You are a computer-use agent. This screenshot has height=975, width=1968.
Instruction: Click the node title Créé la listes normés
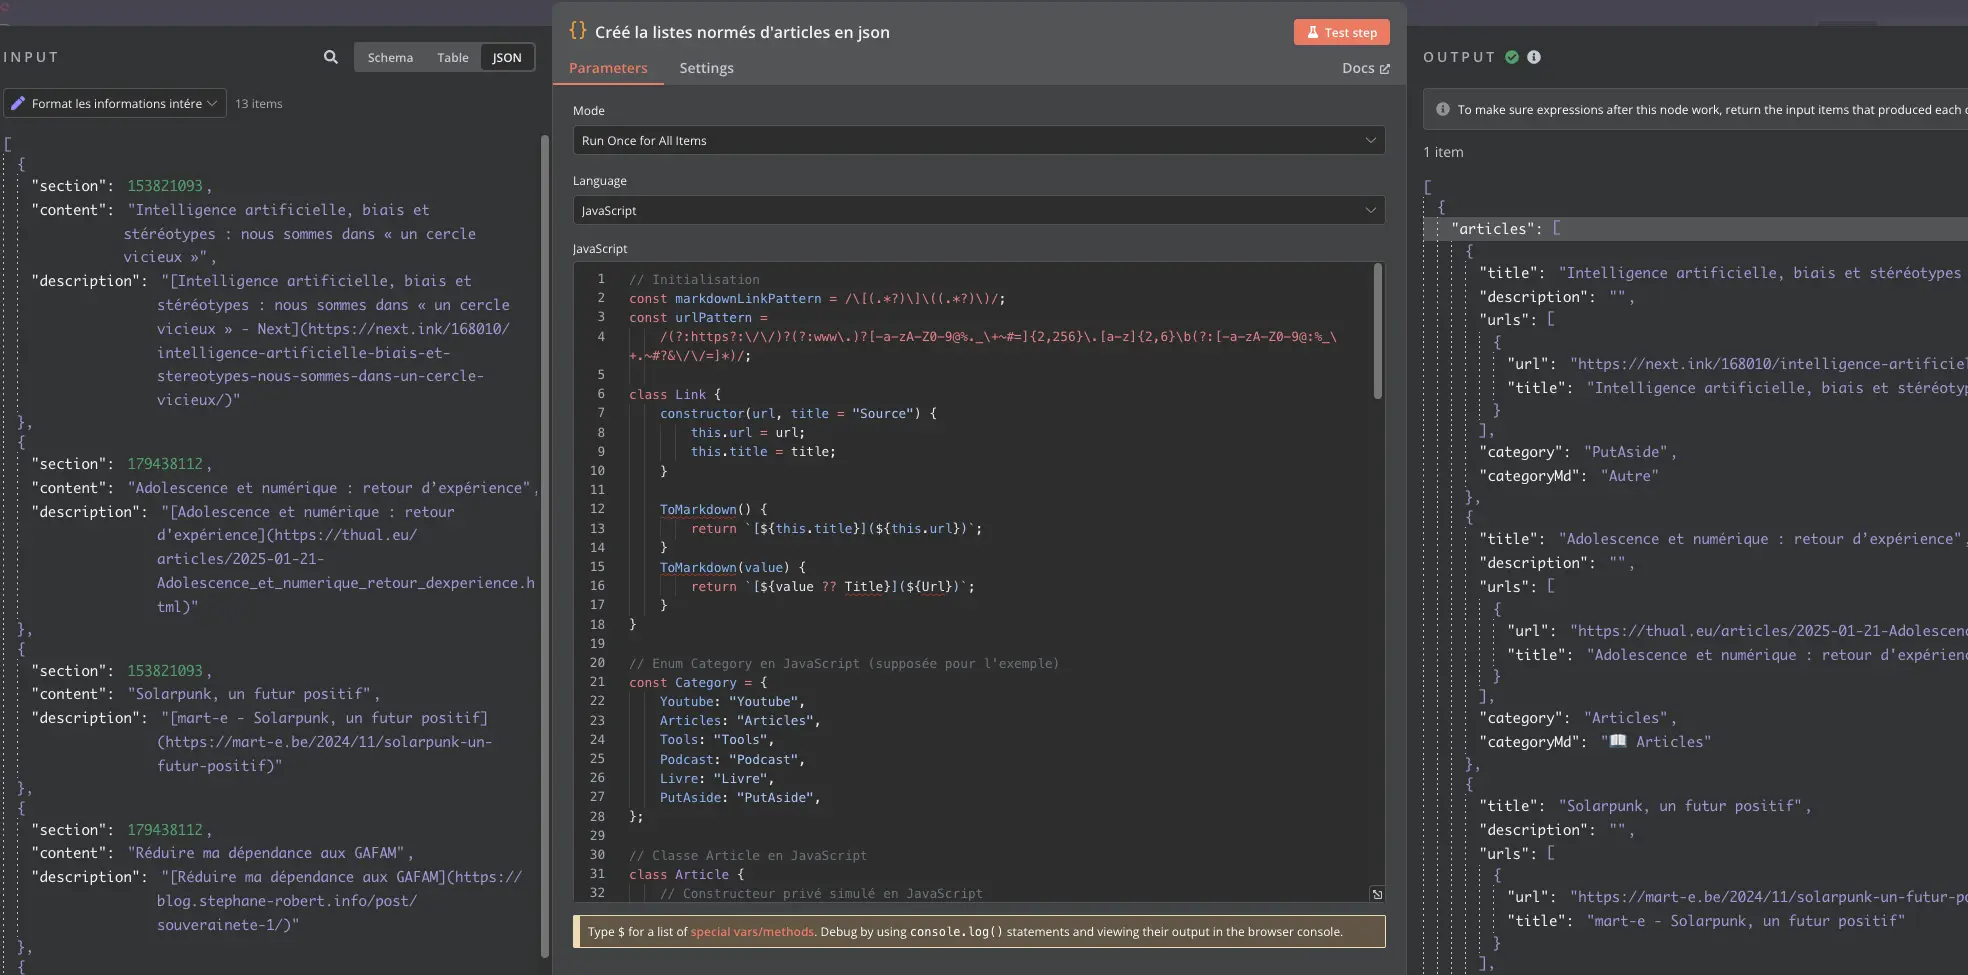742,32
